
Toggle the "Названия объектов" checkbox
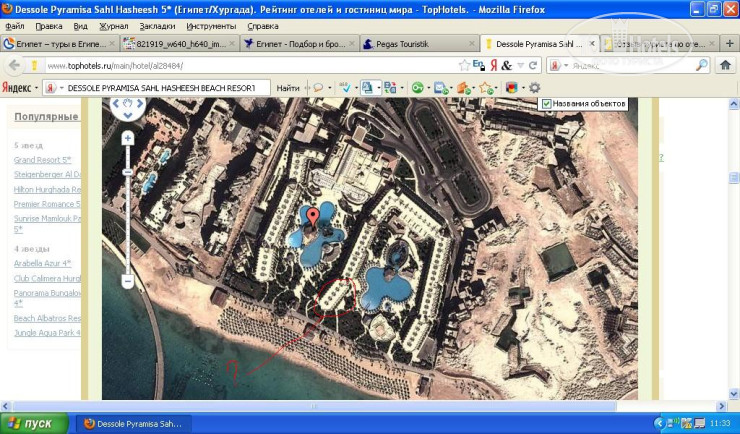pyautogui.click(x=546, y=104)
